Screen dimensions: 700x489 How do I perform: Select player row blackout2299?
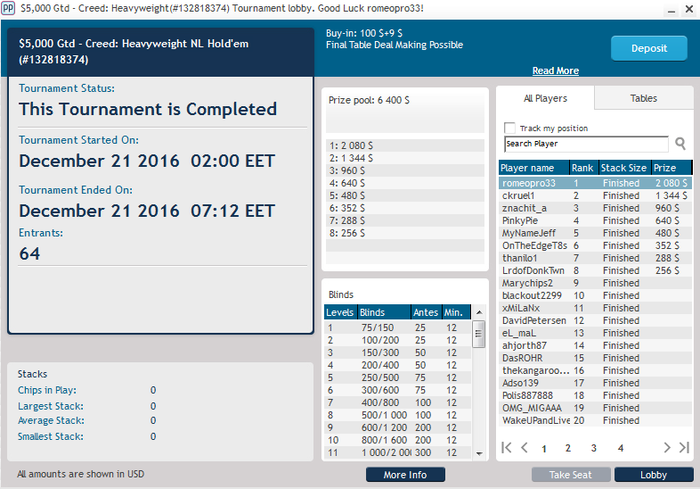click(595, 296)
